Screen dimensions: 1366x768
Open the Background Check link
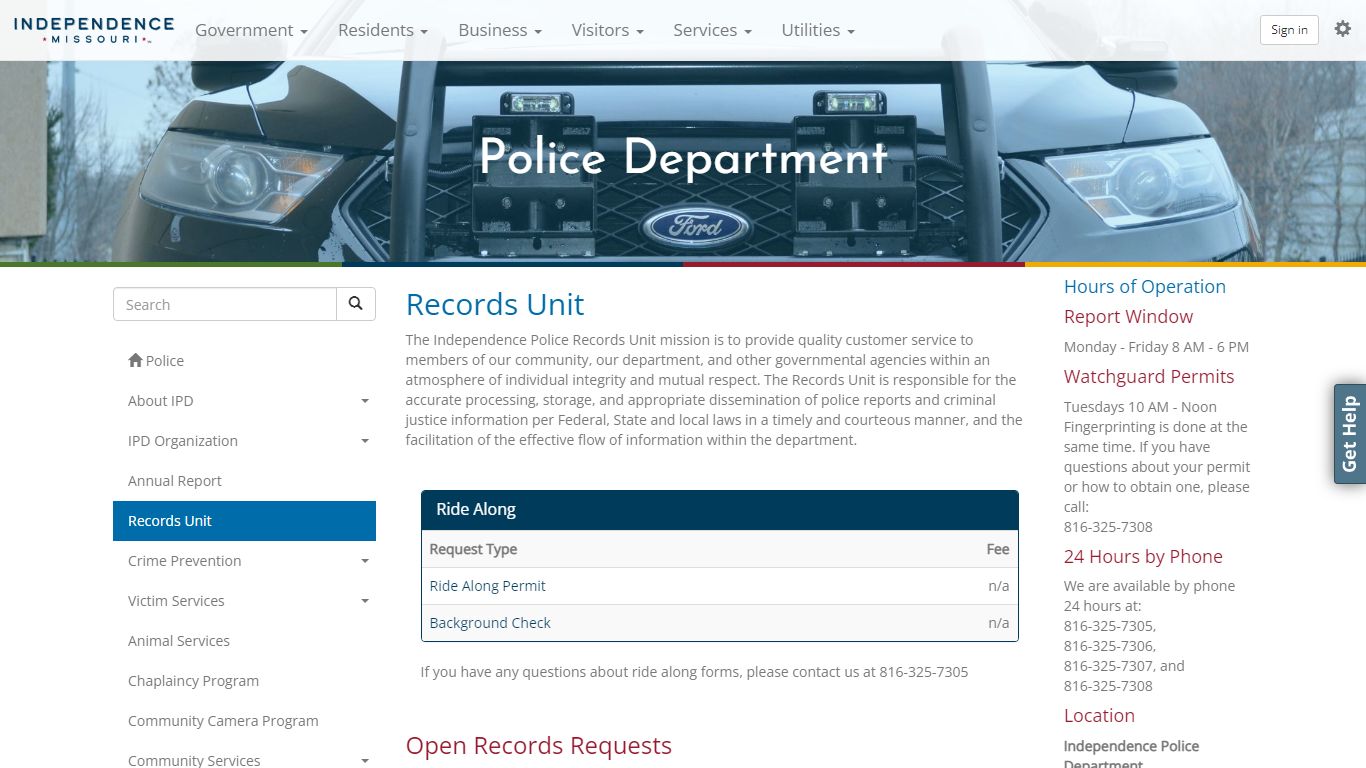490,623
